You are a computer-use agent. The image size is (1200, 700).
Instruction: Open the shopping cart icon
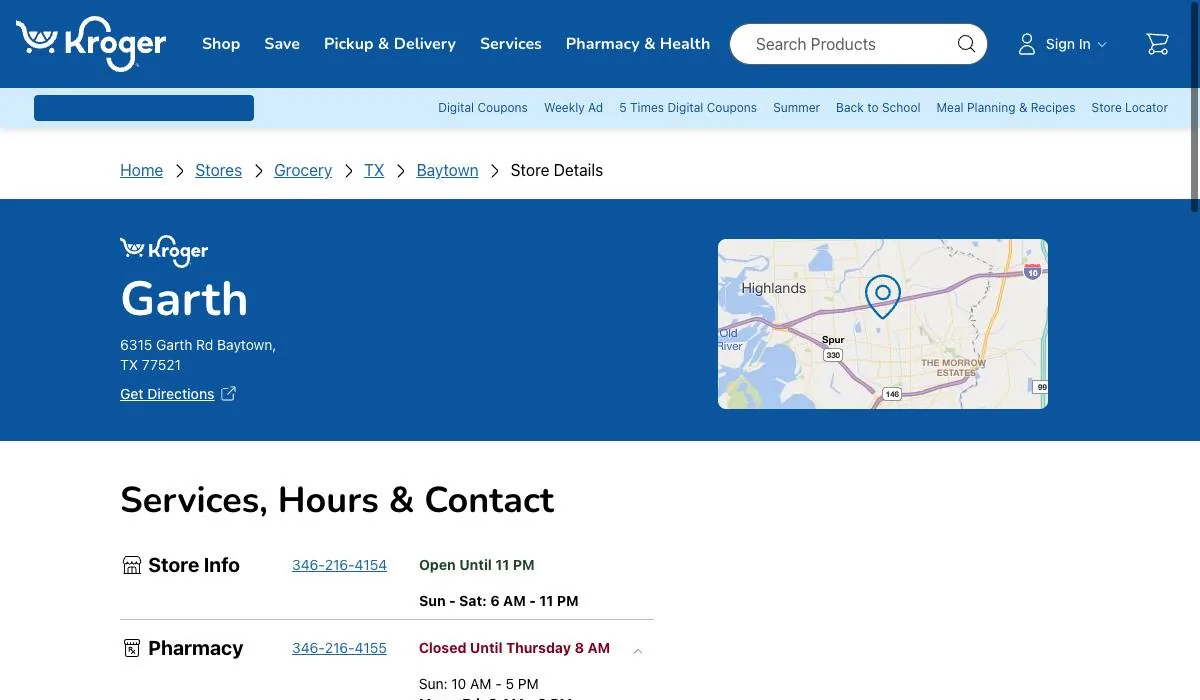1157,44
